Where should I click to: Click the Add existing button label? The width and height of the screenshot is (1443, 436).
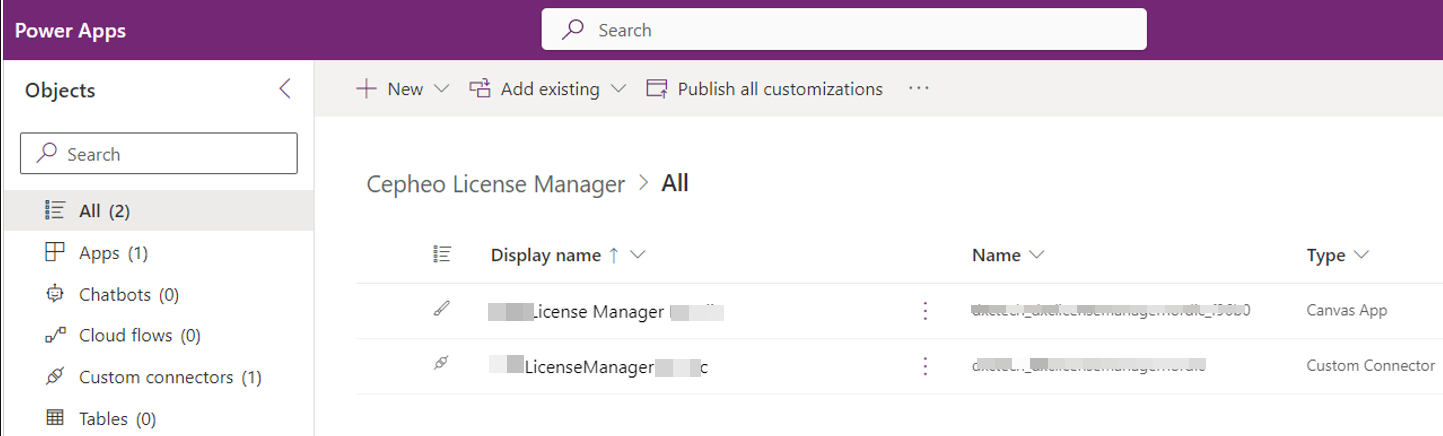click(x=550, y=89)
